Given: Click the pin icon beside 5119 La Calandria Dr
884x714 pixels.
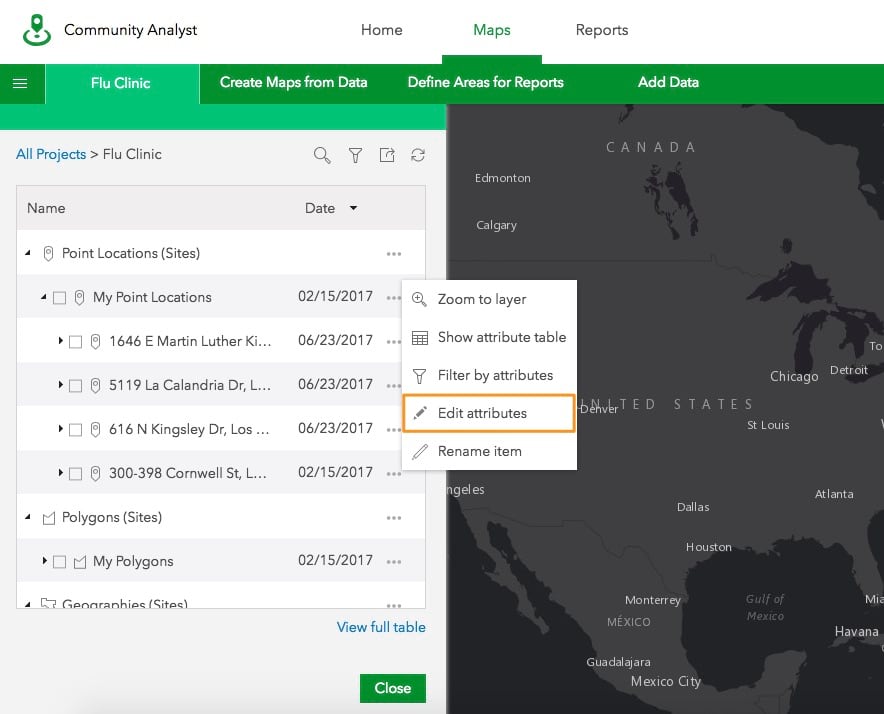Looking at the screenshot, I should click(x=95, y=385).
